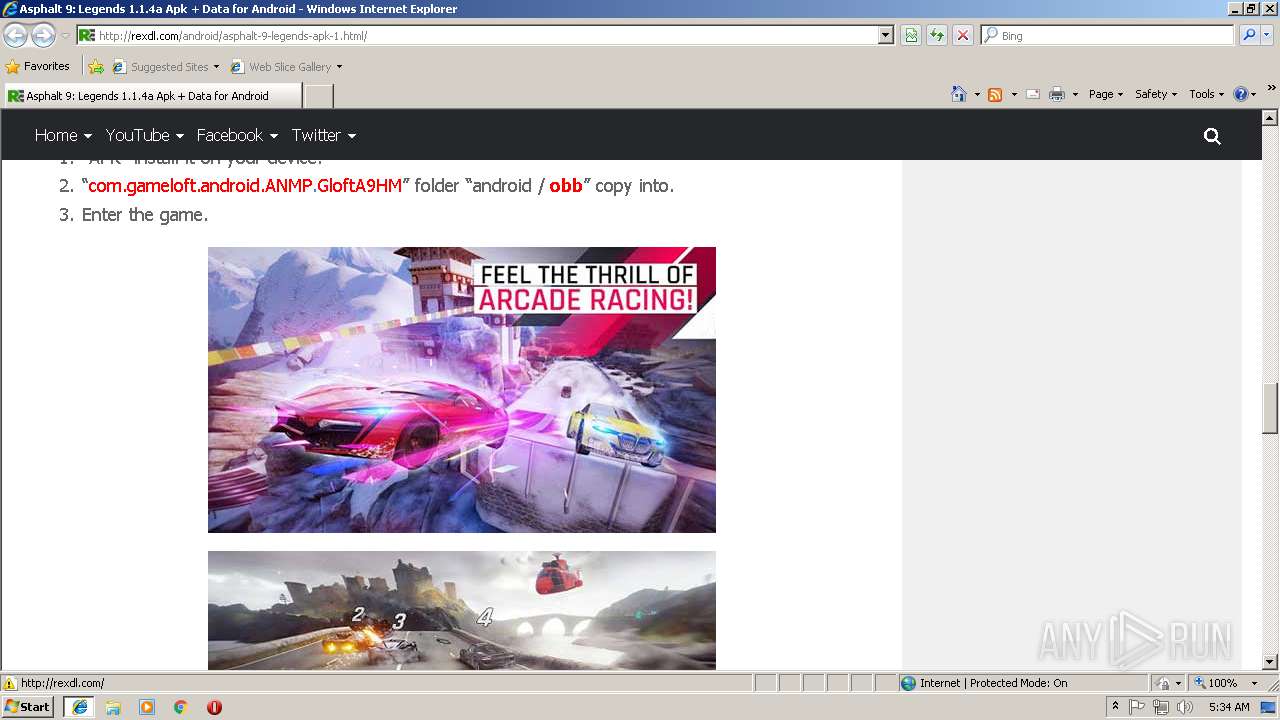Click the volume speaker icon in tray
The width and height of the screenshot is (1280, 720).
[1185, 707]
